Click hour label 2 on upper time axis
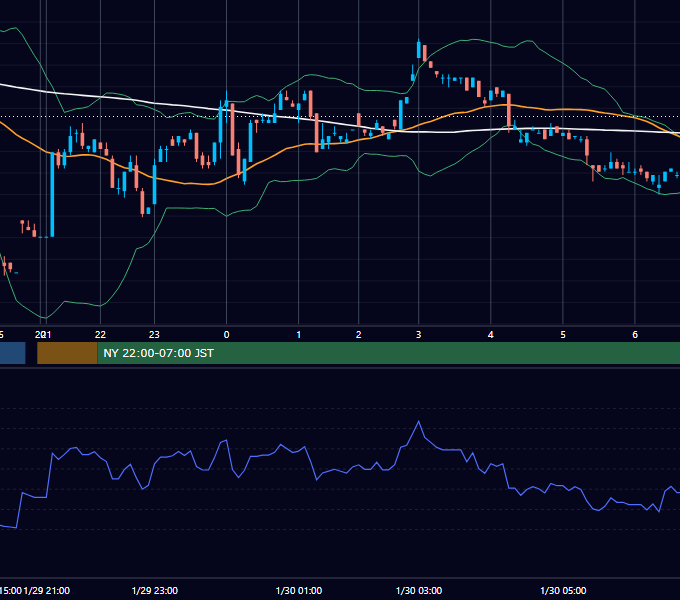This screenshot has width=680, height=600. pyautogui.click(x=359, y=335)
